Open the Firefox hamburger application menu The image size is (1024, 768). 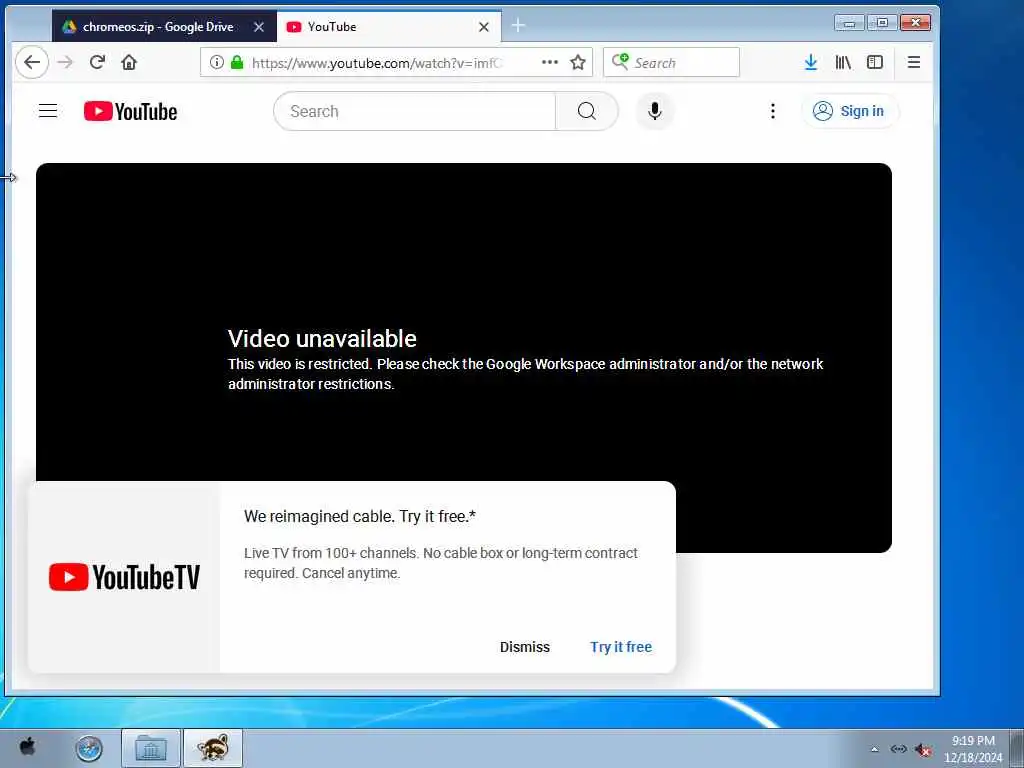pyautogui.click(x=914, y=63)
